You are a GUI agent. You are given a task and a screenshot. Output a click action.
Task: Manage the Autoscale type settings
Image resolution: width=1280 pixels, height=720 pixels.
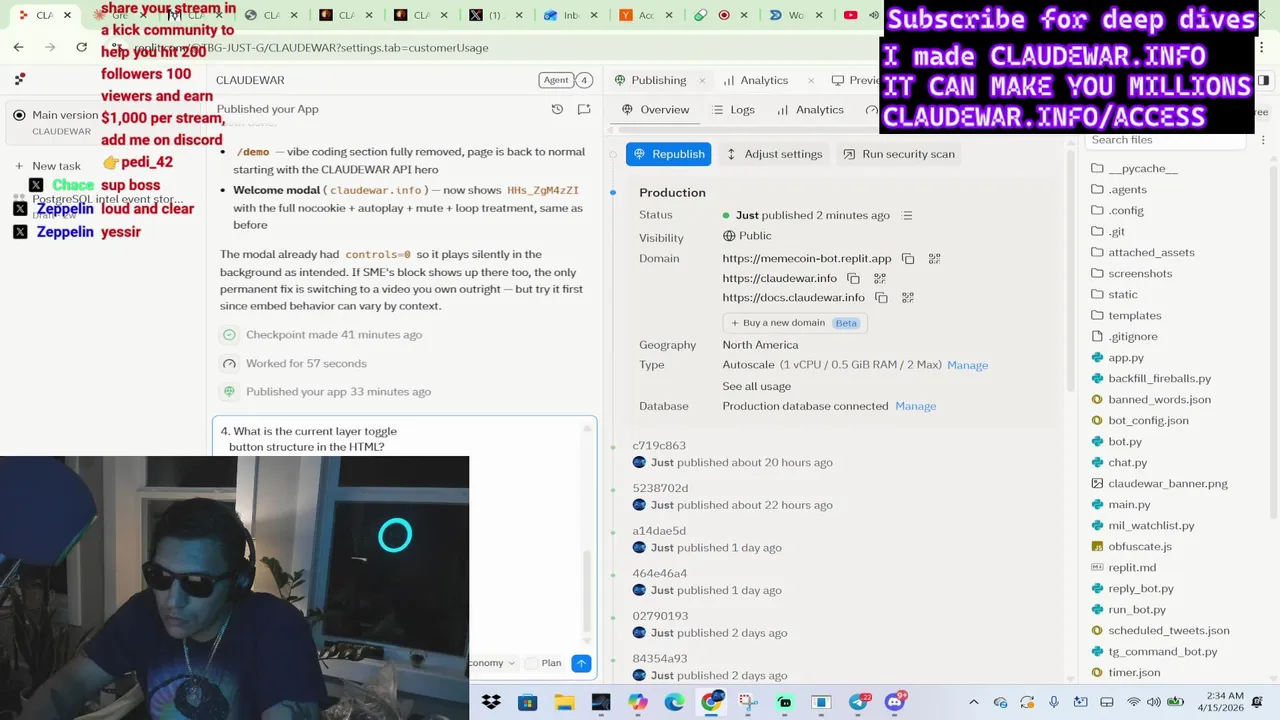click(x=967, y=365)
